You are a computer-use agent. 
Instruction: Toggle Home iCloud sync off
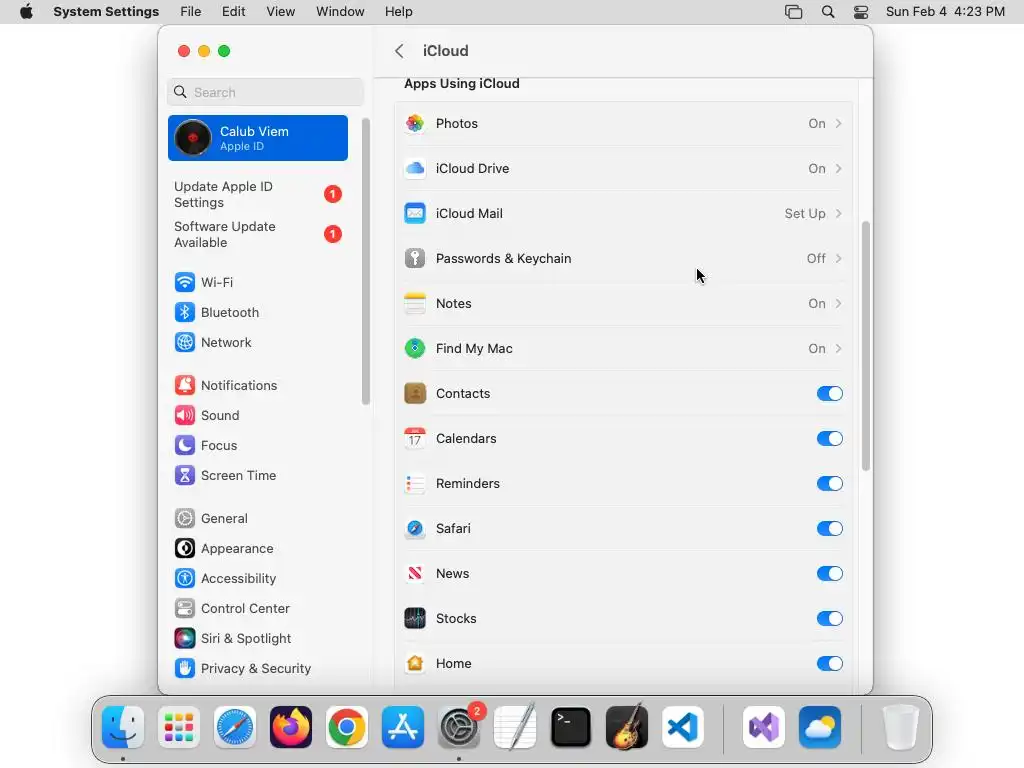(829, 664)
